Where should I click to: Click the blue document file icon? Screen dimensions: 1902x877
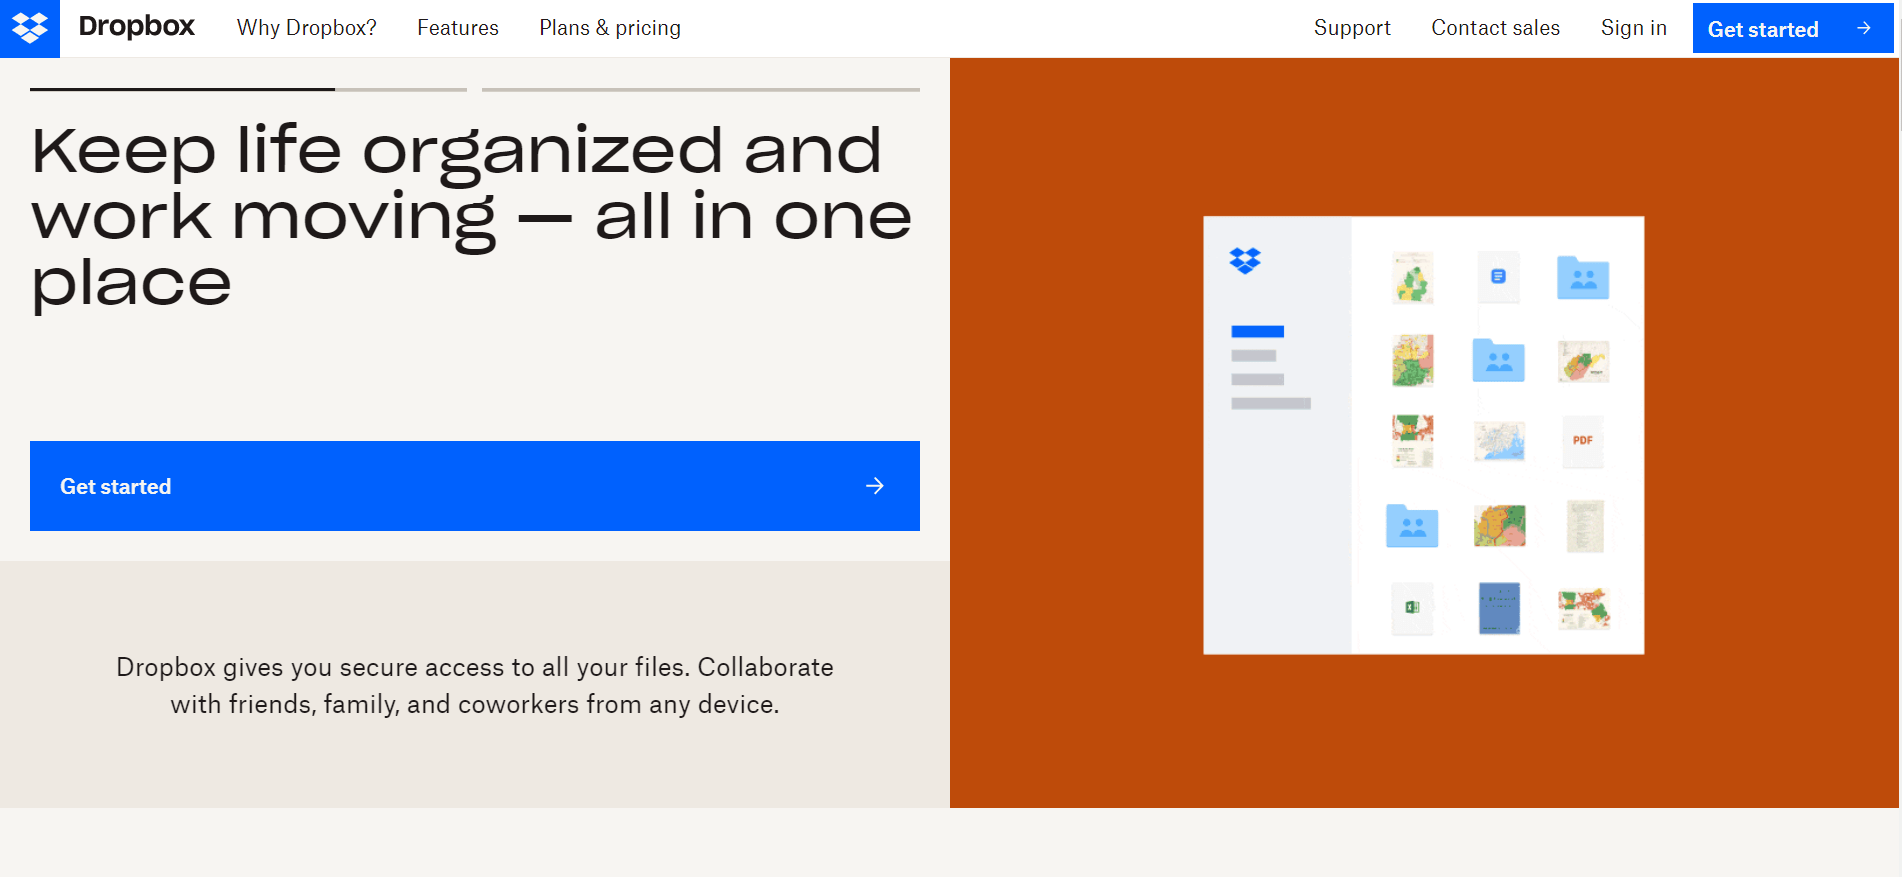point(1498,277)
